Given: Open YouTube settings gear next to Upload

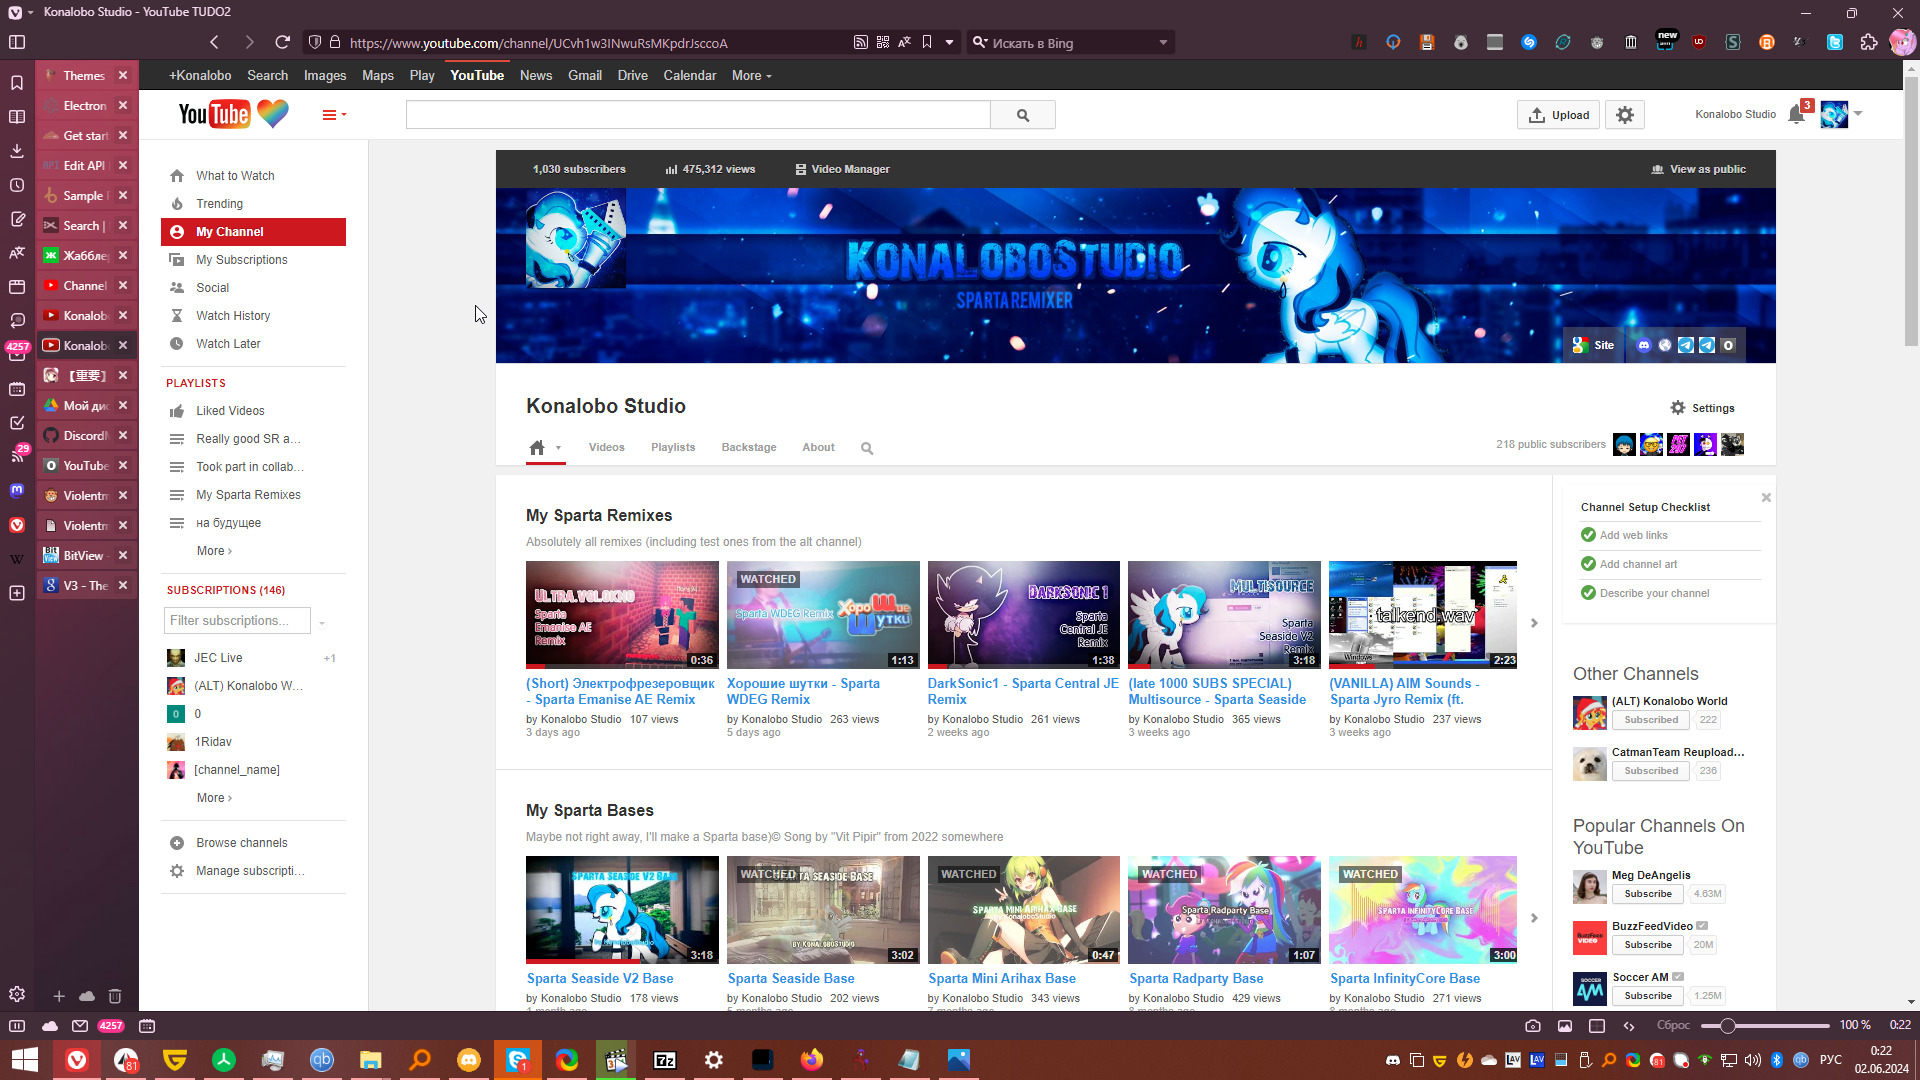Looking at the screenshot, I should pyautogui.click(x=1625, y=115).
